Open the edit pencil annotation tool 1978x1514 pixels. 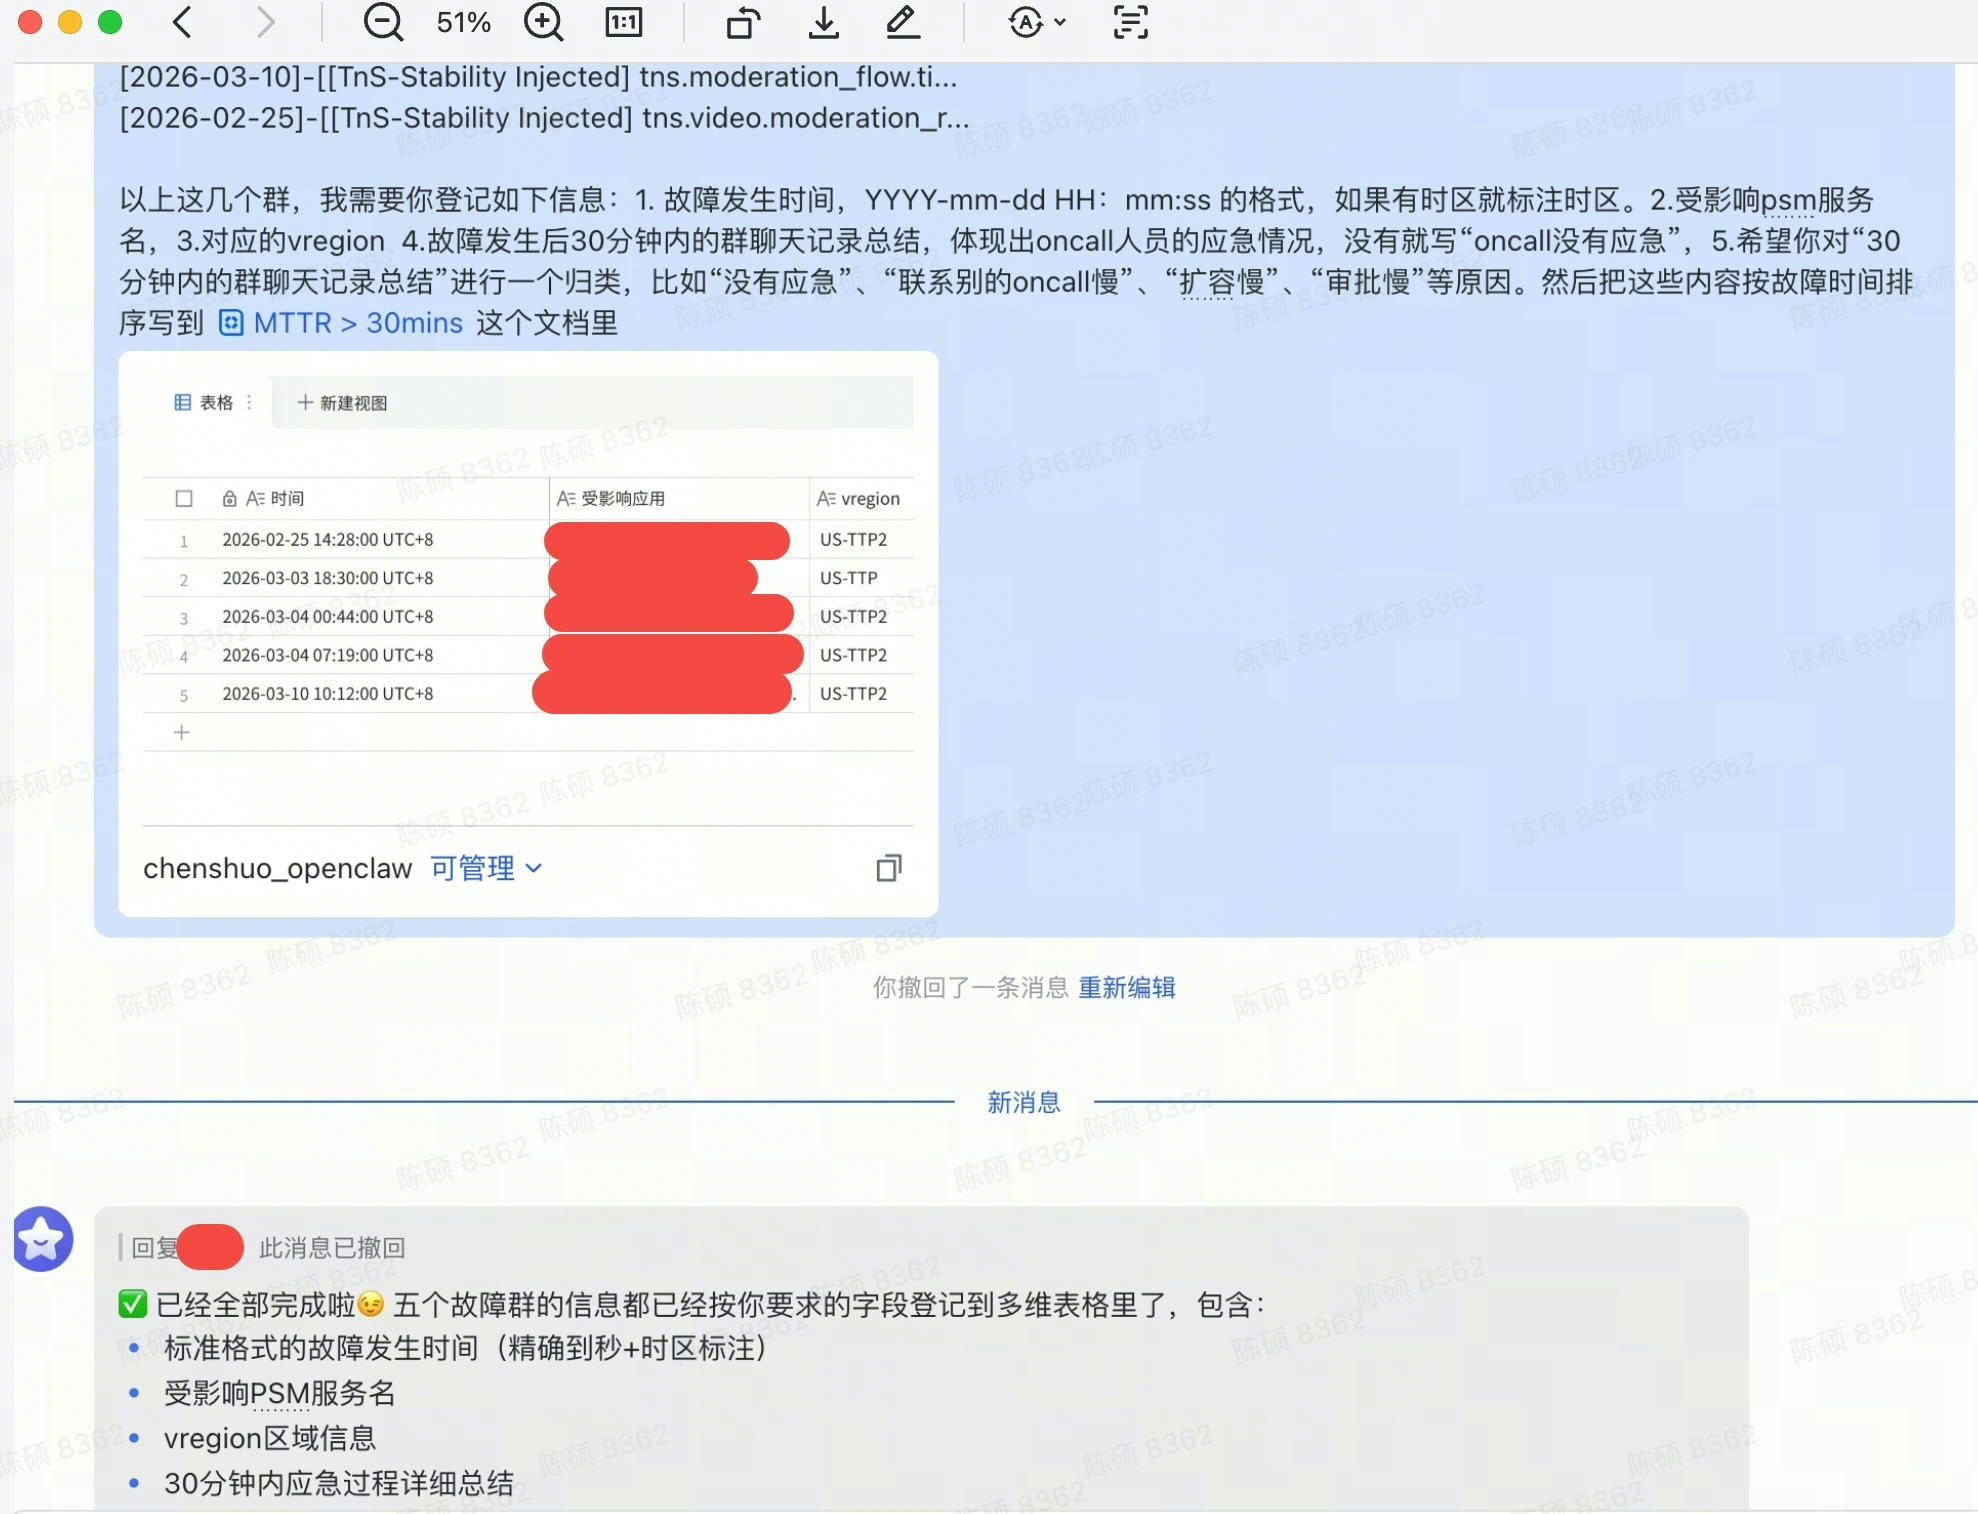point(903,22)
